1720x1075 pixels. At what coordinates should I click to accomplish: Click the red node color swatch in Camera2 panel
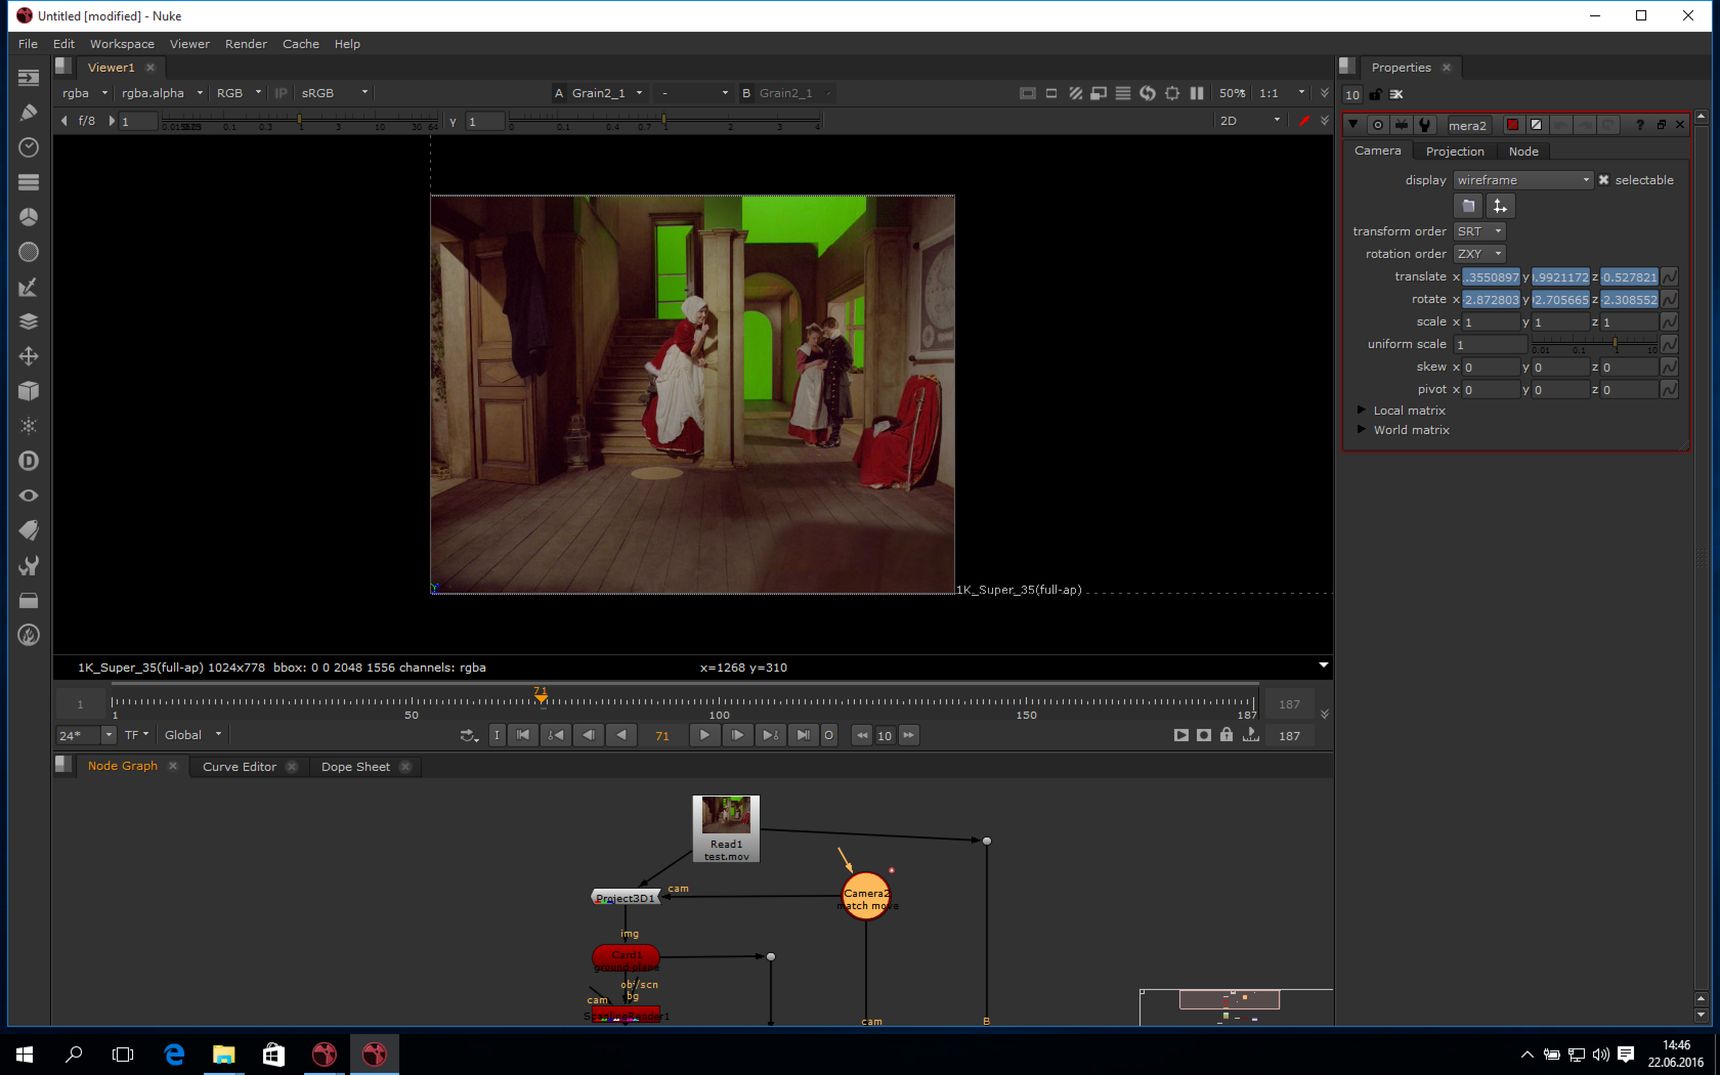tap(1513, 125)
